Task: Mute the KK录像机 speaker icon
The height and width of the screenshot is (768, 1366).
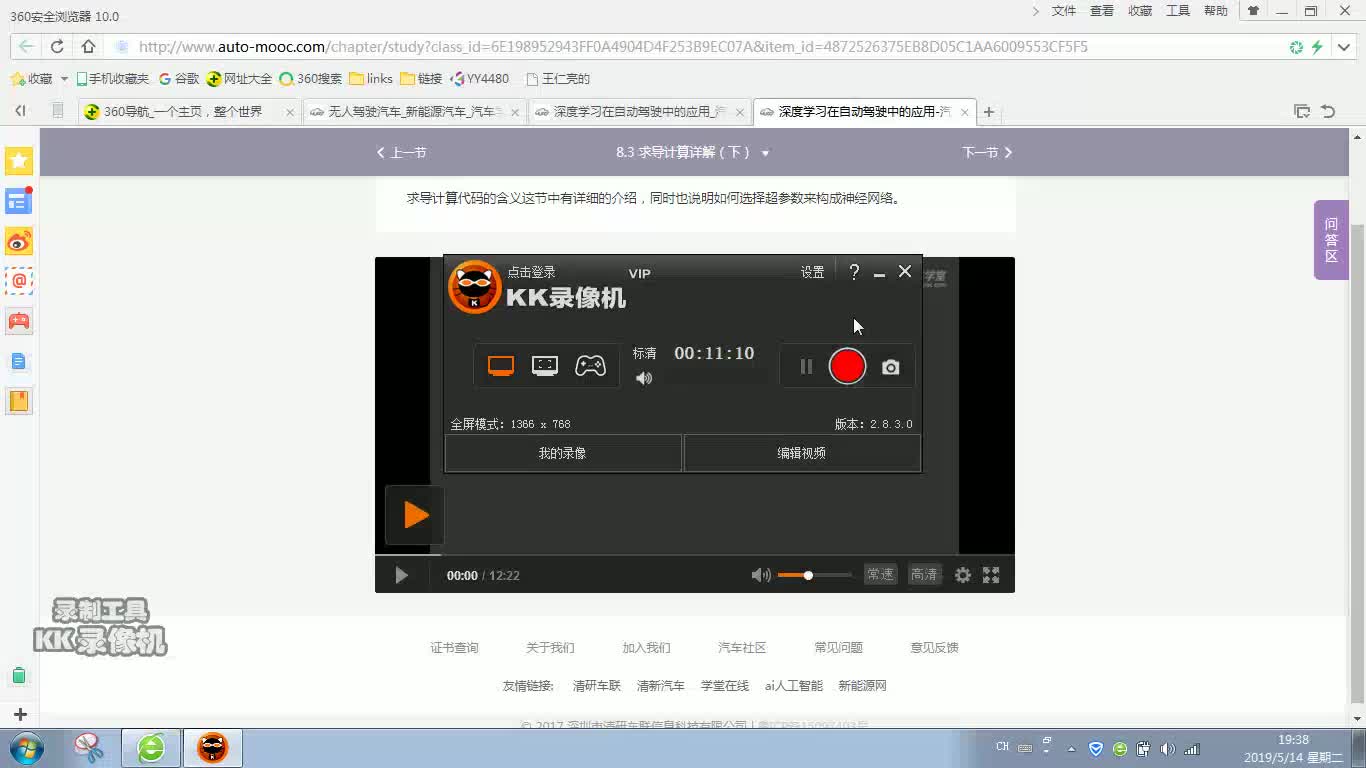Action: (644, 378)
